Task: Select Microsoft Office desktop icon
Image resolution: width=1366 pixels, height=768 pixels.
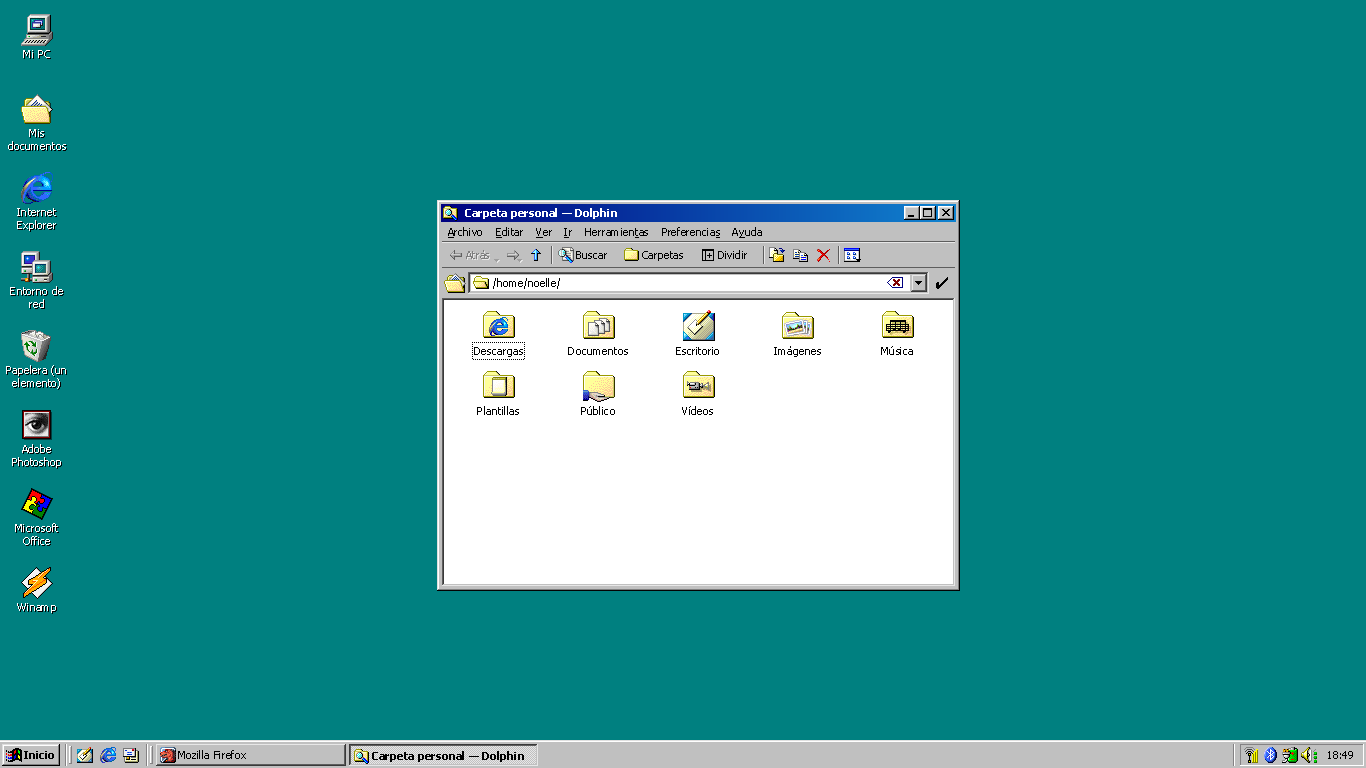Action: 37,519
